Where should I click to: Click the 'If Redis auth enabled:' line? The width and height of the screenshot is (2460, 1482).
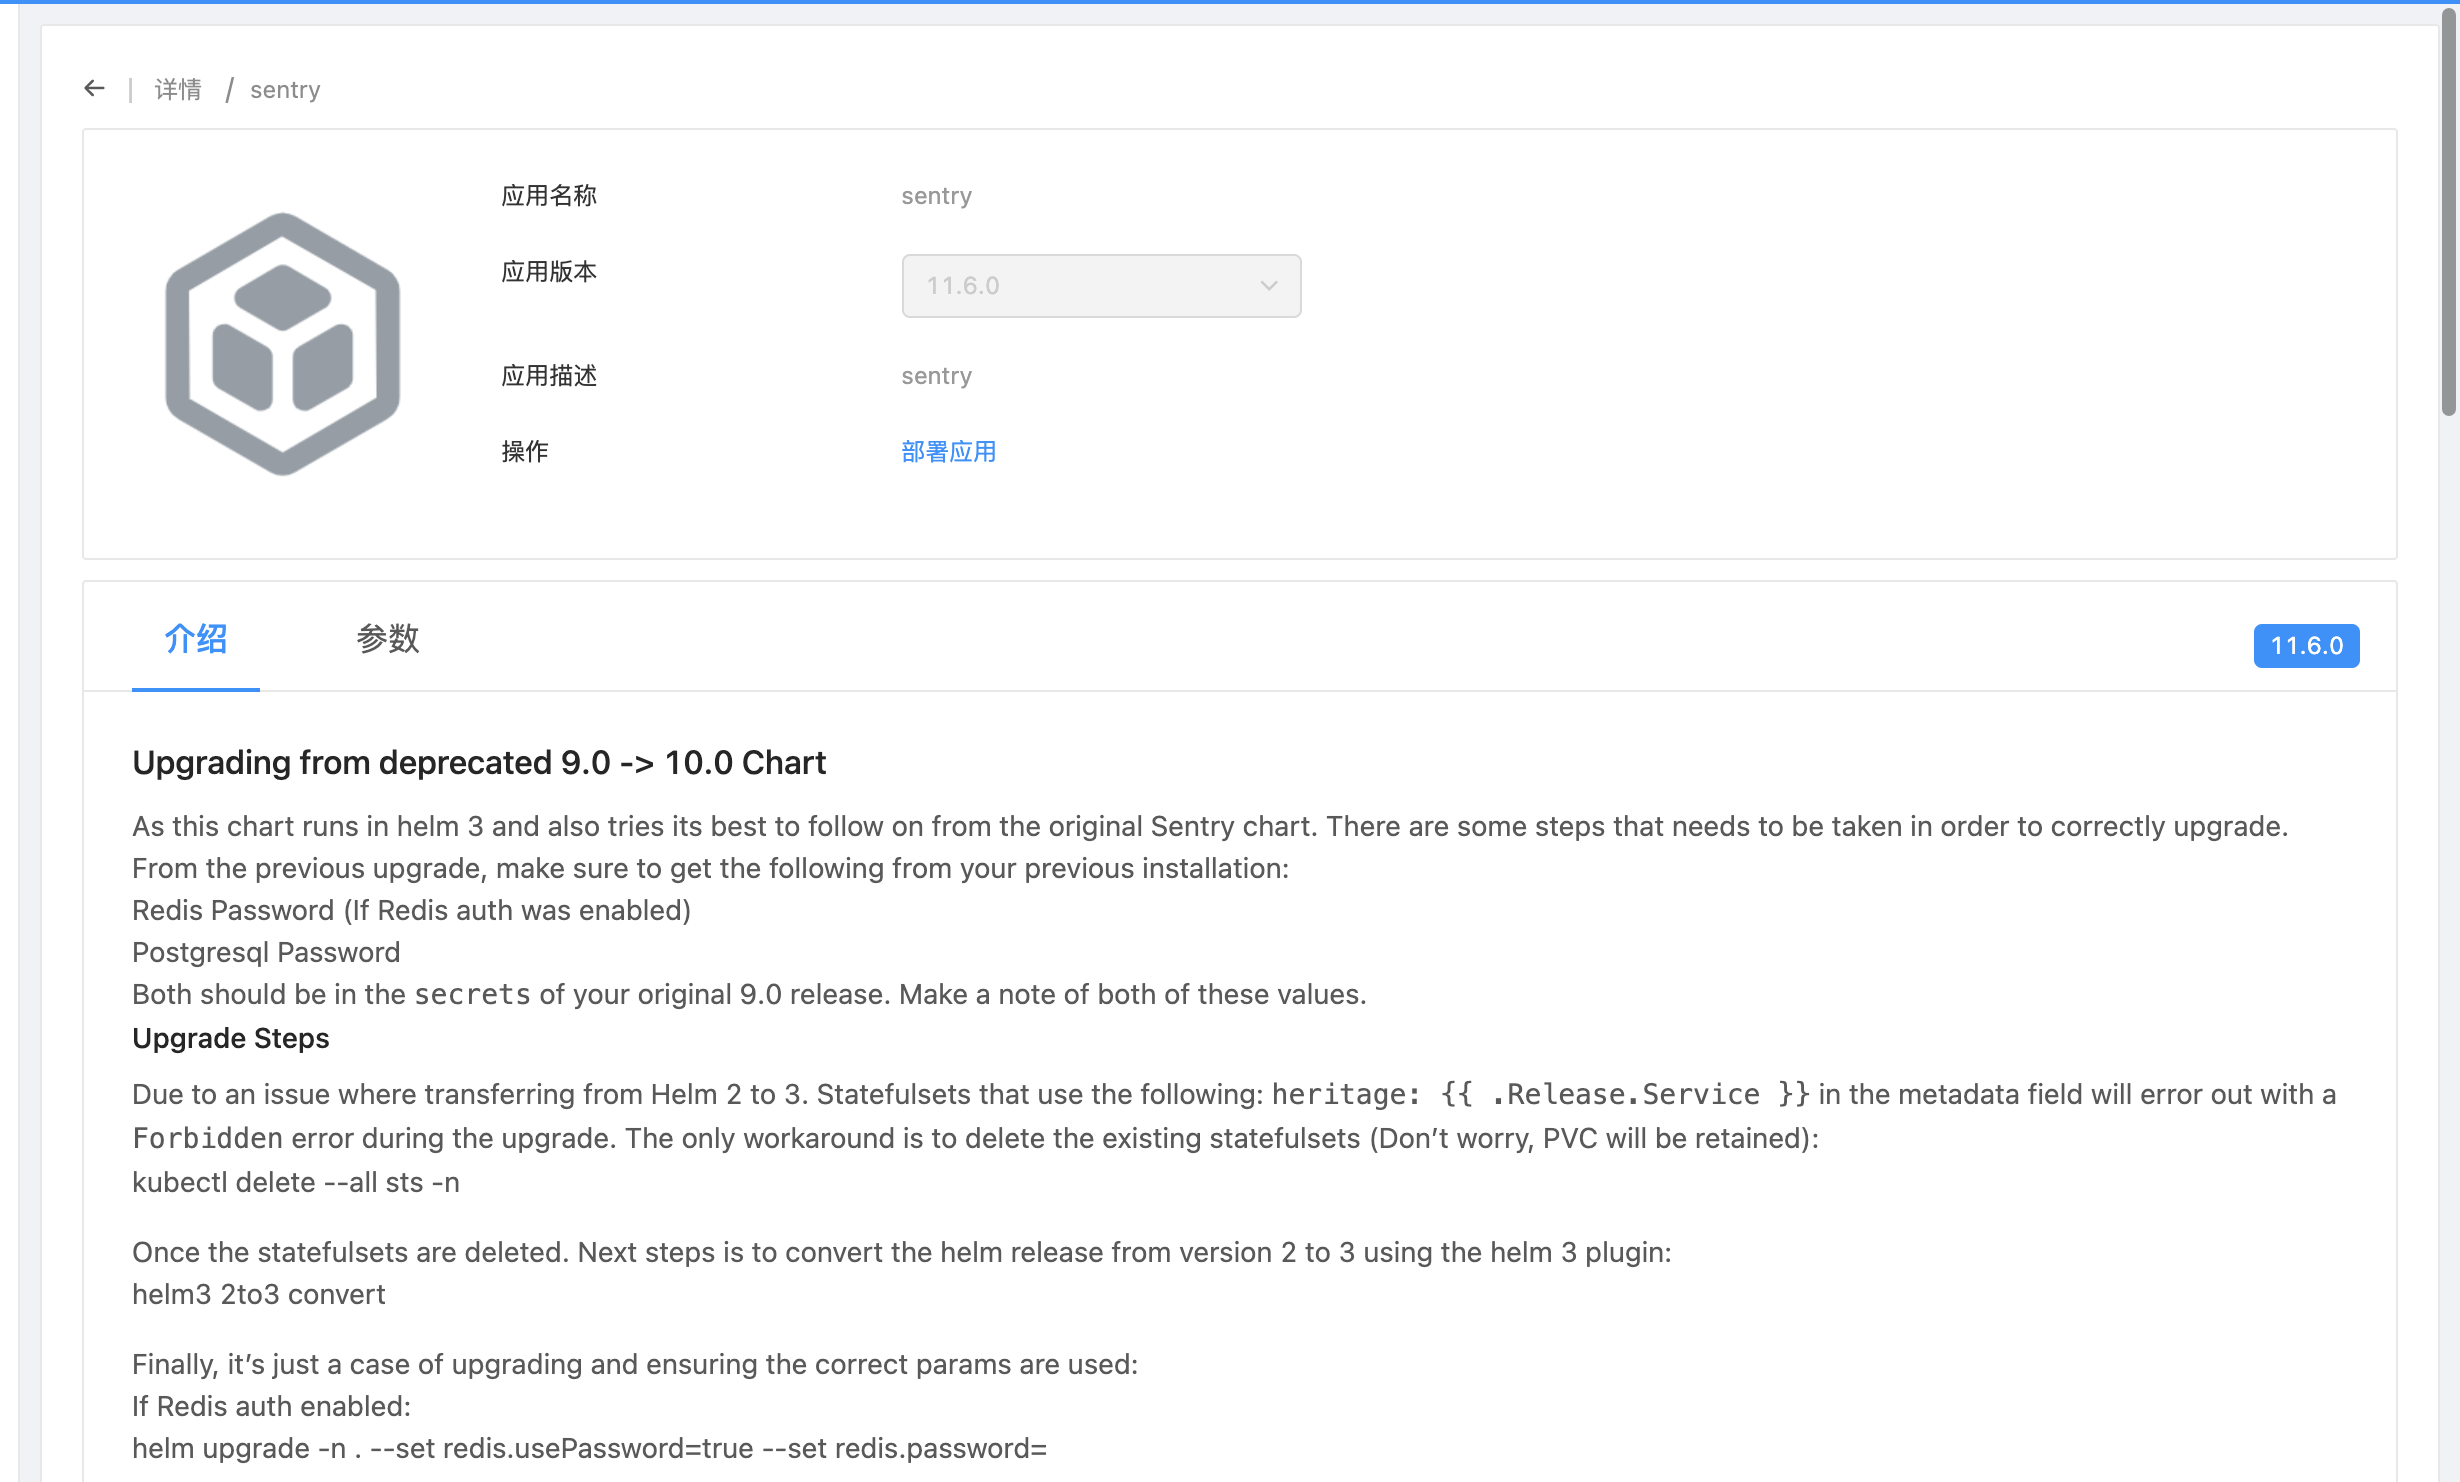[272, 1406]
